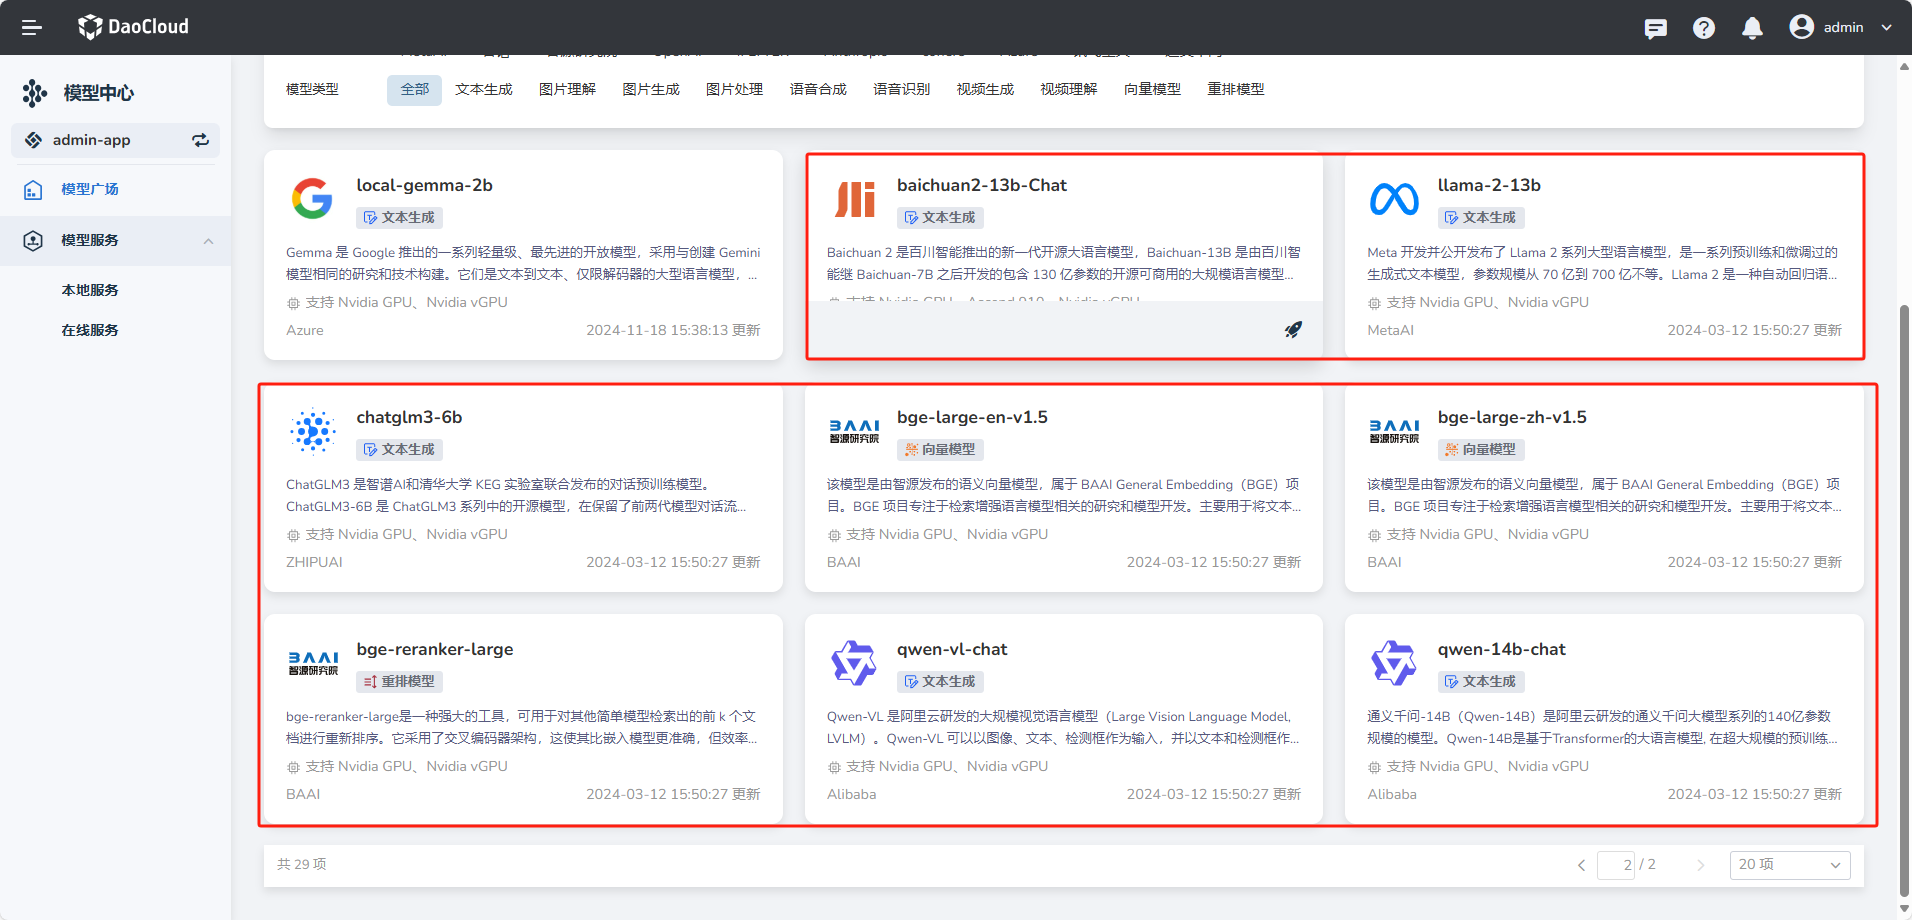
Task: Click MetaAI provider text on llama-2-13b card
Action: tap(1390, 330)
